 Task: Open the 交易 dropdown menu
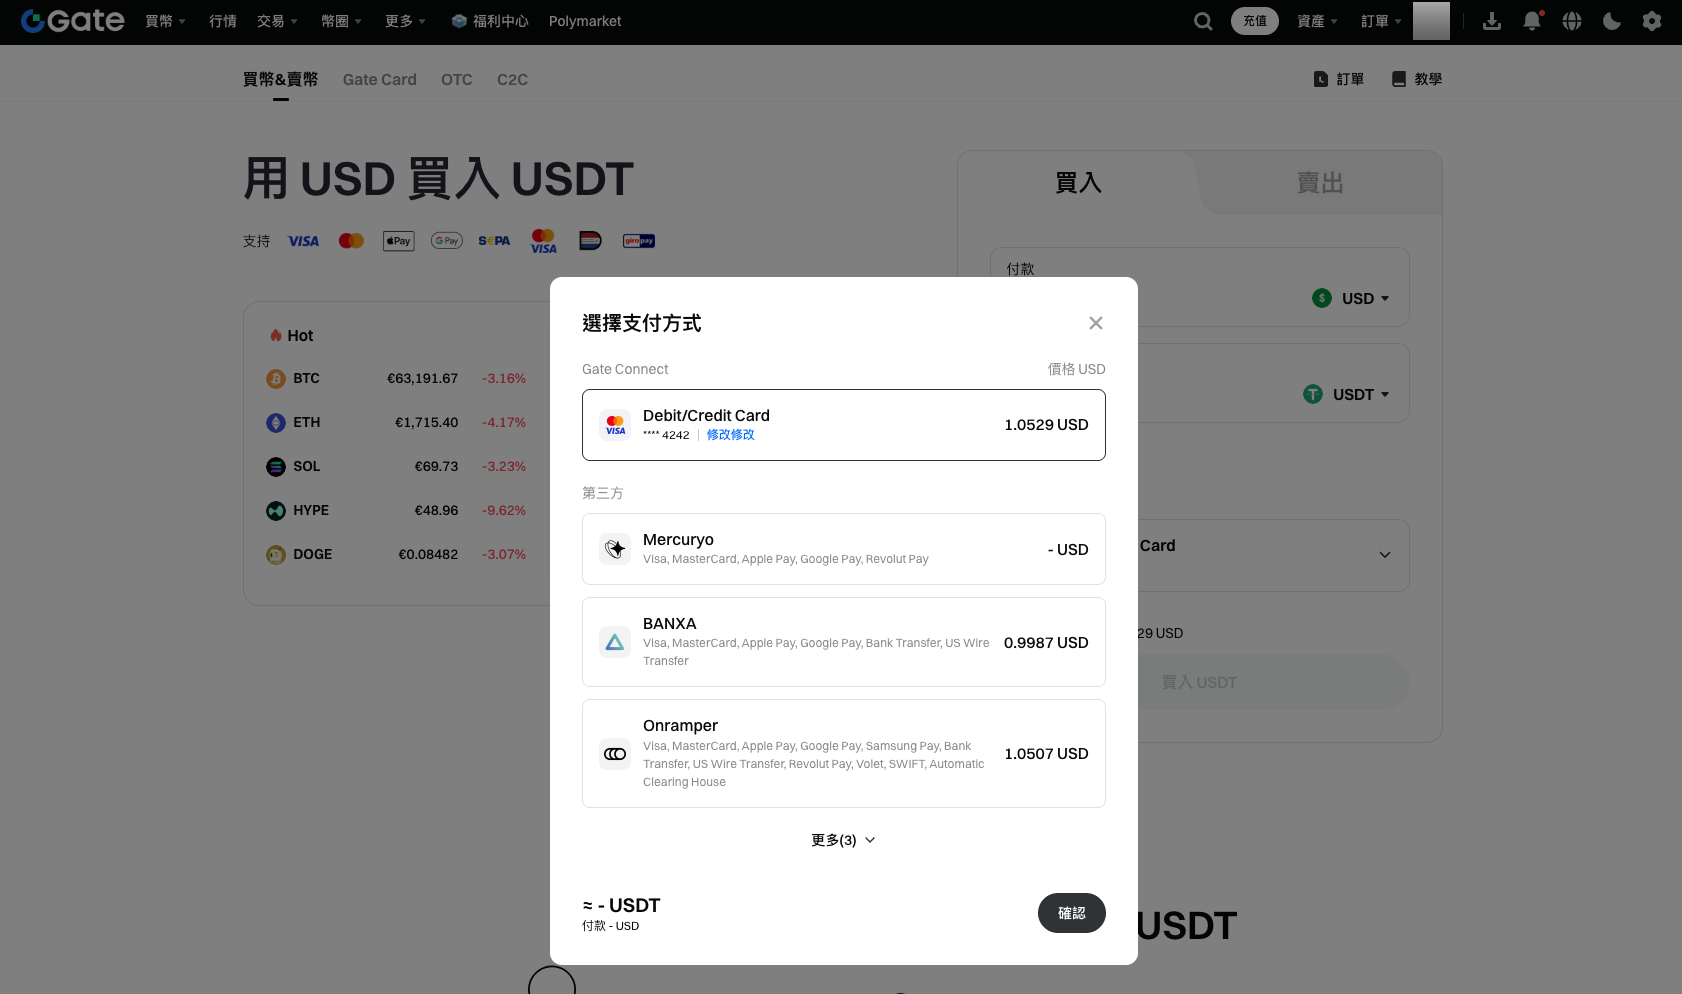click(277, 21)
